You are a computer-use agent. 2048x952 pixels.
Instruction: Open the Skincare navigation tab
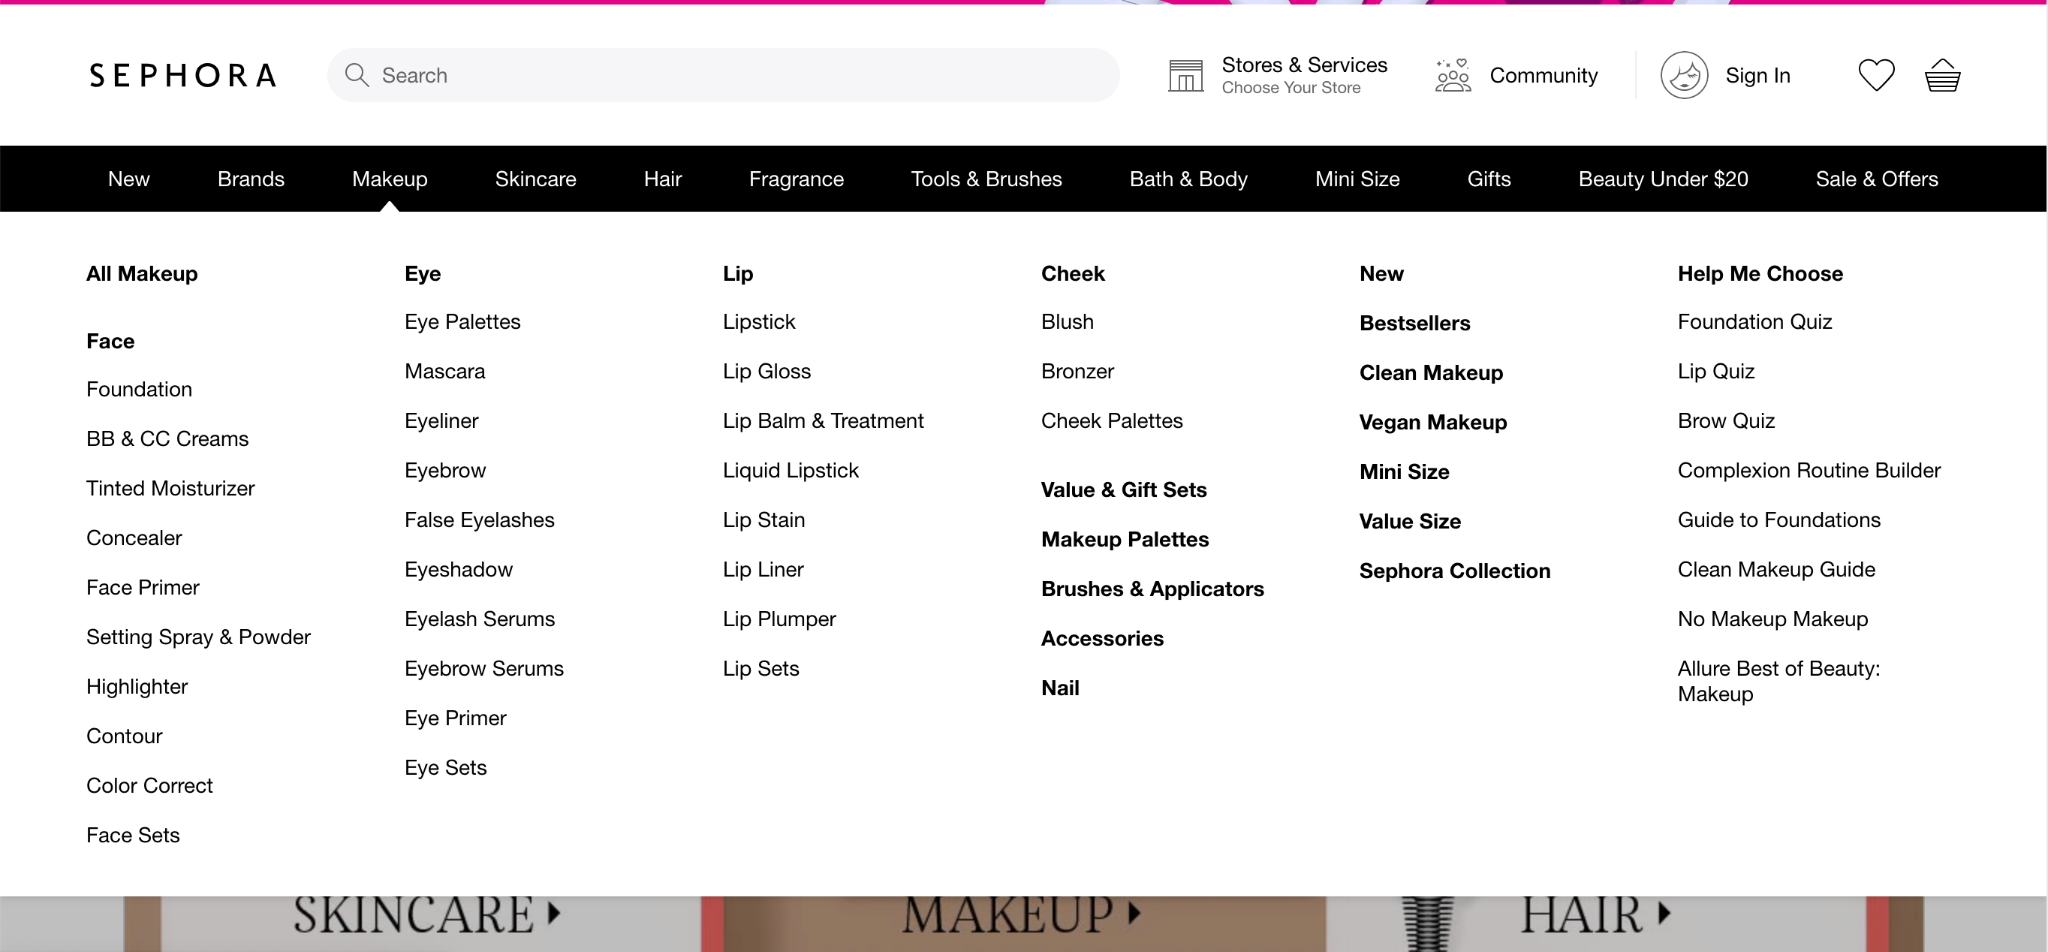pos(536,179)
